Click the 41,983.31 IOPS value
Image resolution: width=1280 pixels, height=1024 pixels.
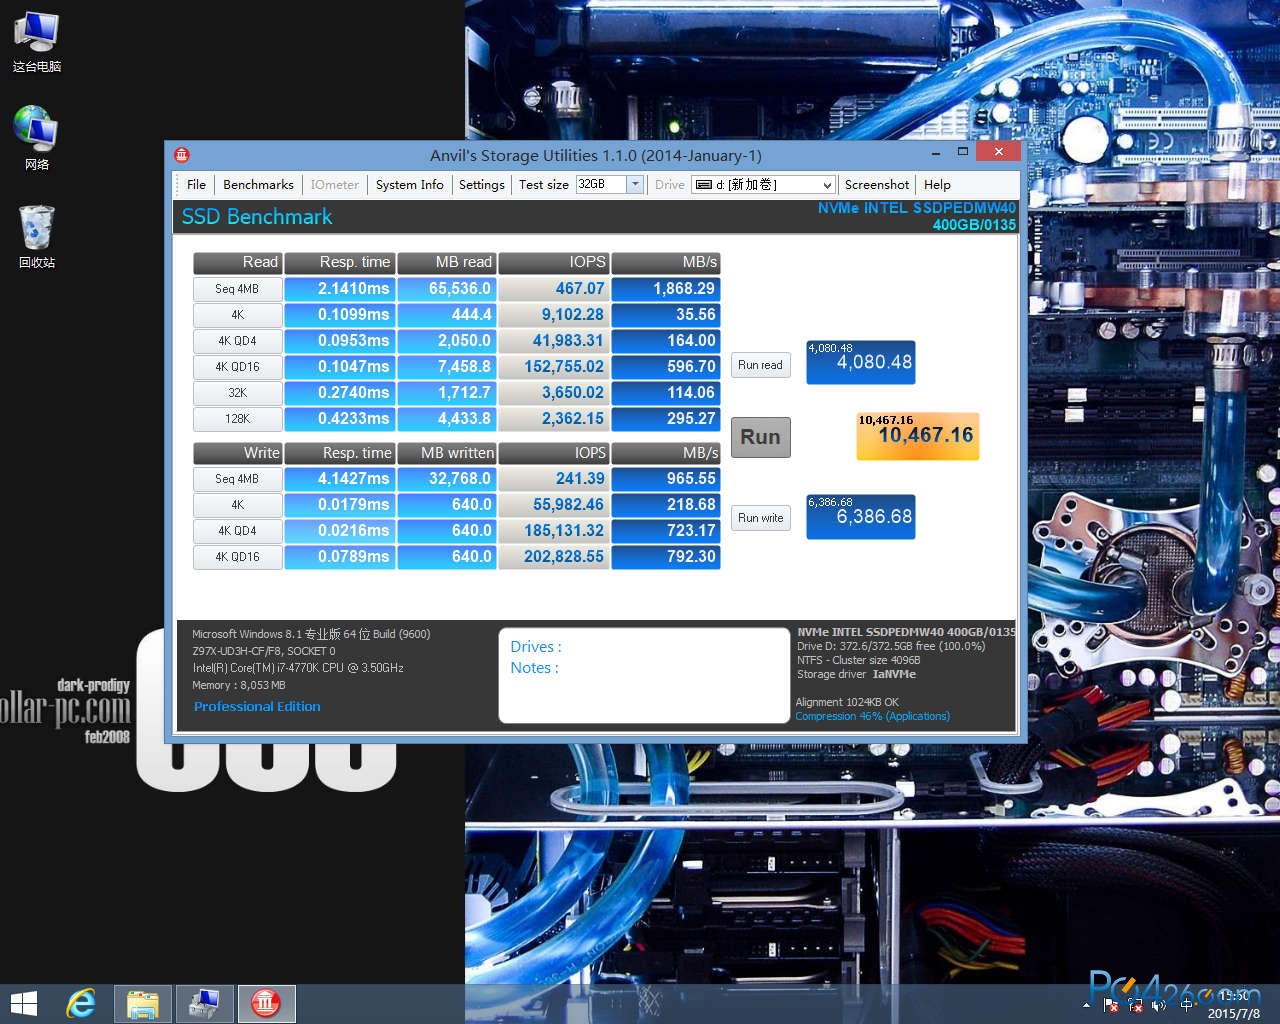(x=554, y=341)
